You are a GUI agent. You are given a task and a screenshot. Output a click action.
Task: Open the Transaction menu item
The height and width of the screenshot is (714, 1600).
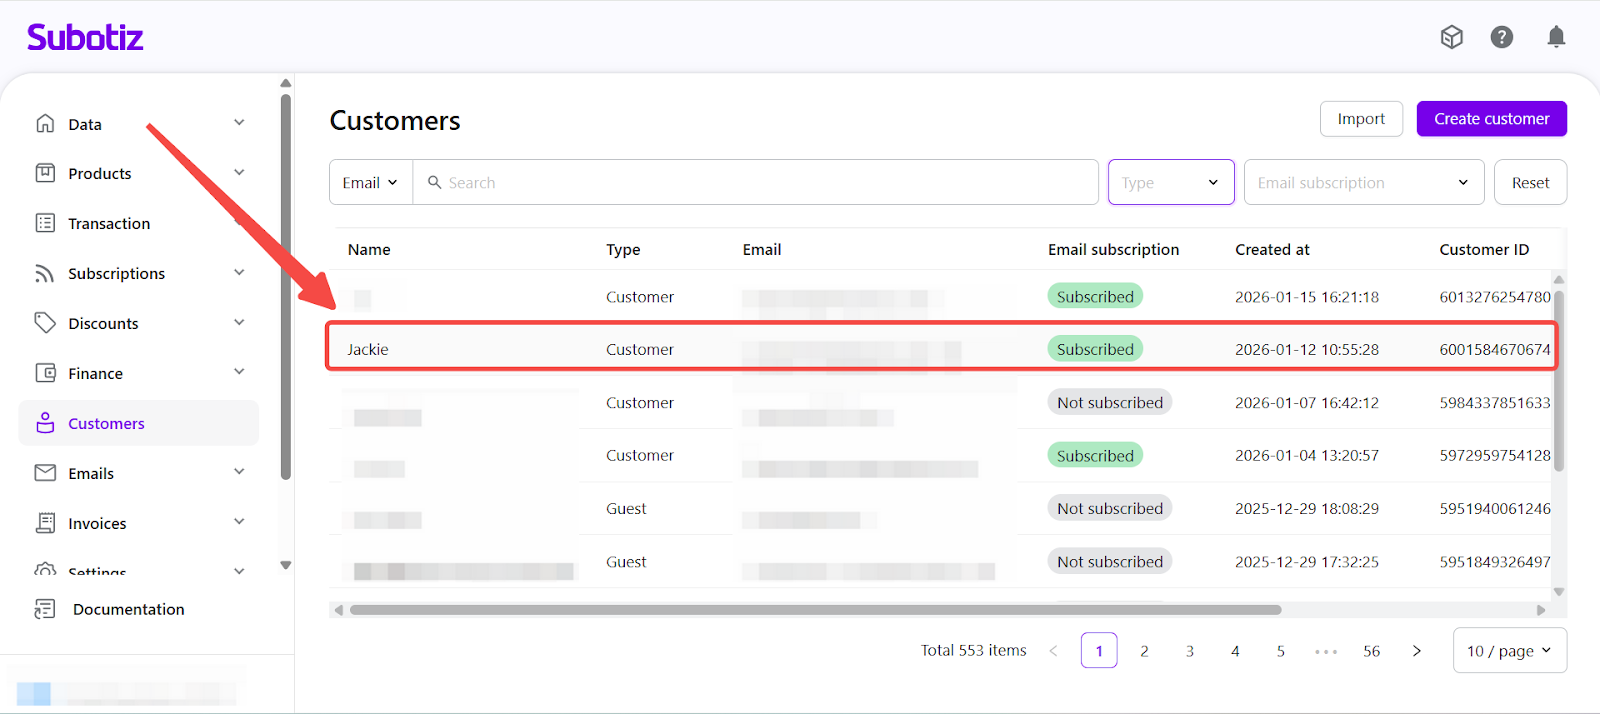[x=109, y=223]
